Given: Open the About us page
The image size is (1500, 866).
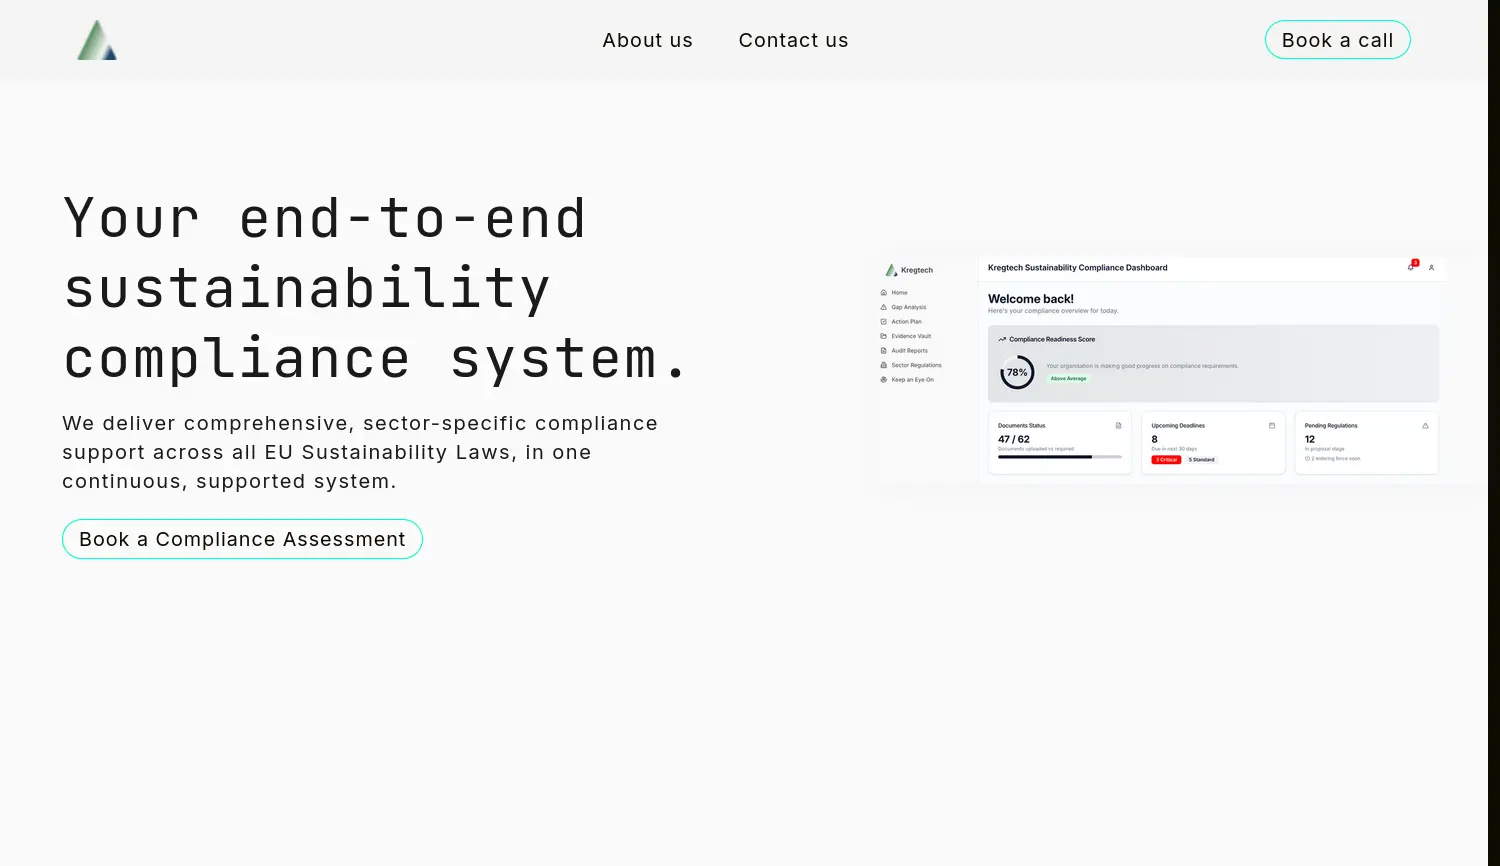Looking at the screenshot, I should 647,40.
